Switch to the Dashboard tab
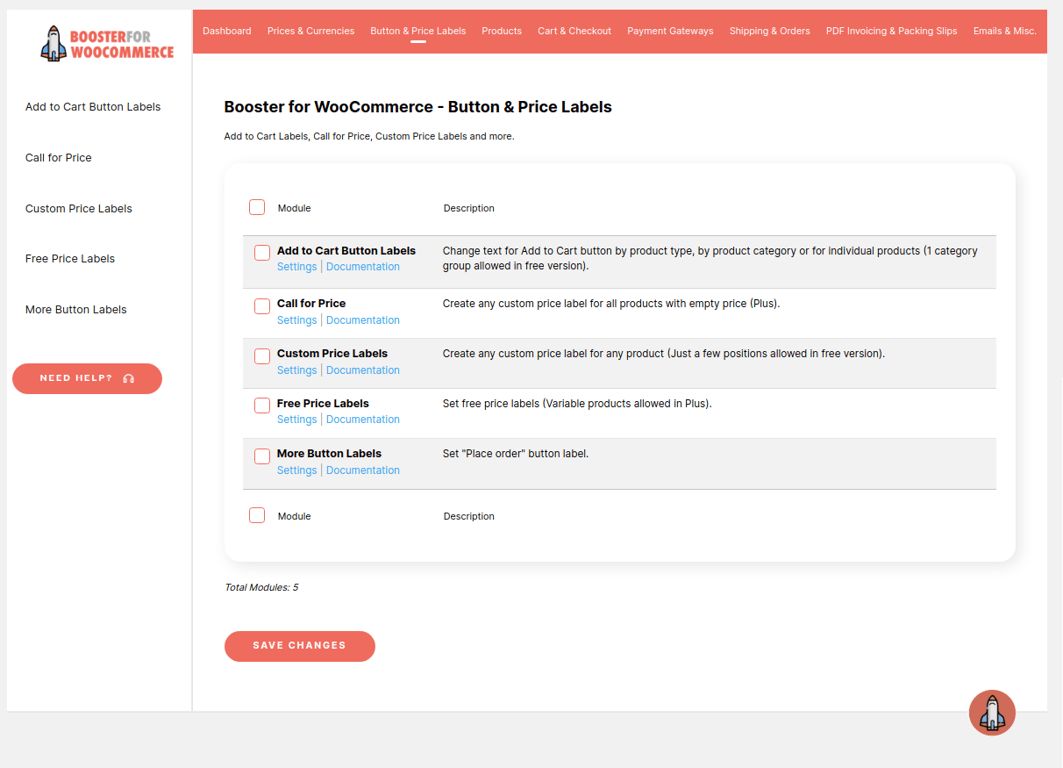 (x=227, y=31)
